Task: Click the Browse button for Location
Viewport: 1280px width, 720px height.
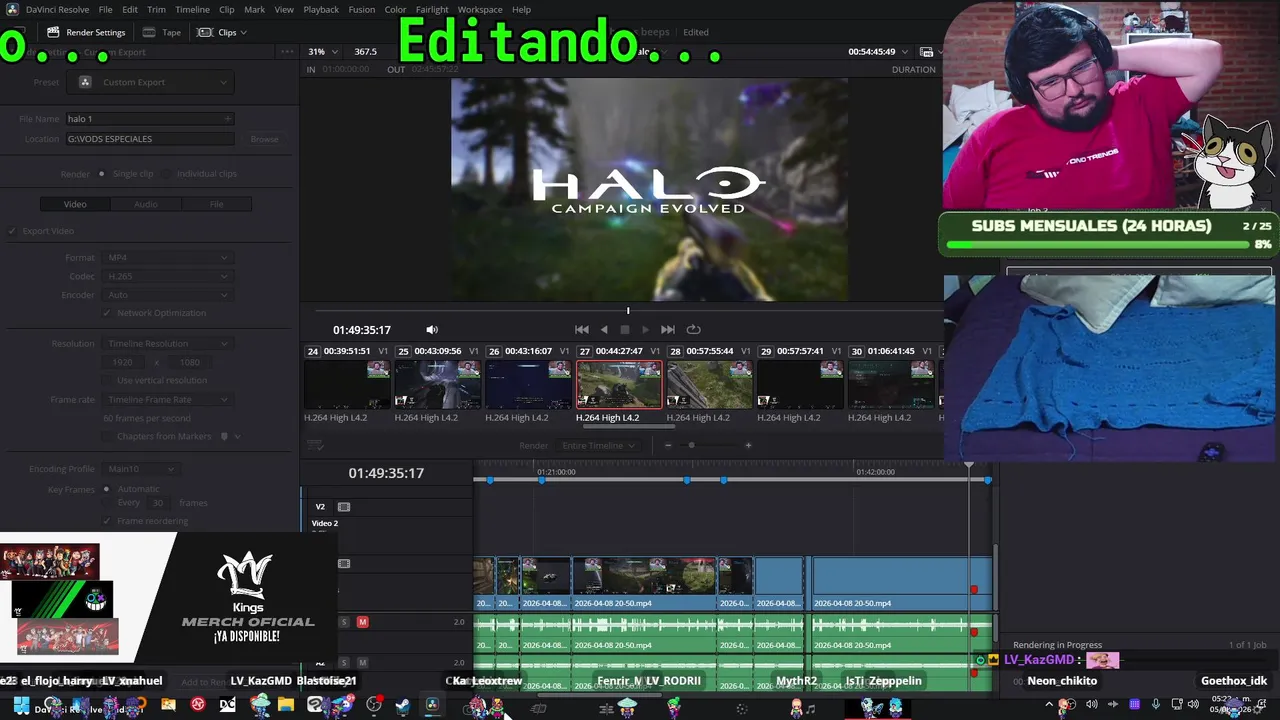Action: pos(264,139)
